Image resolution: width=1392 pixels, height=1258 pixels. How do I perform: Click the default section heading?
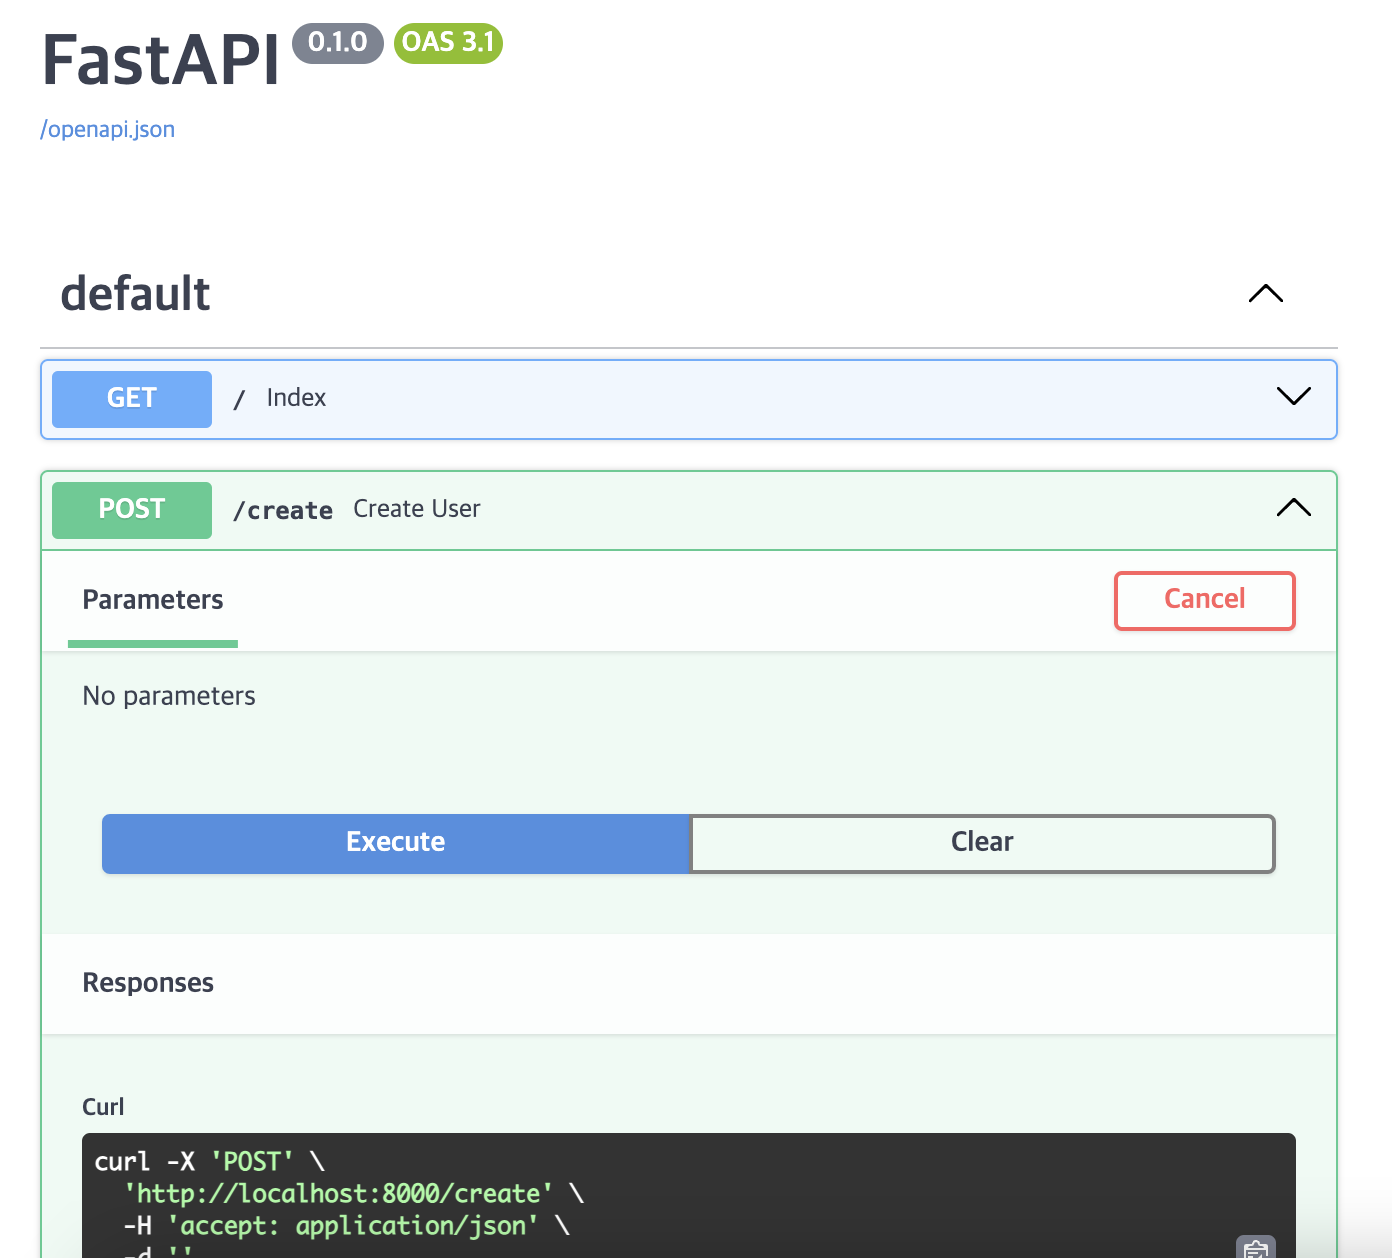[136, 294]
